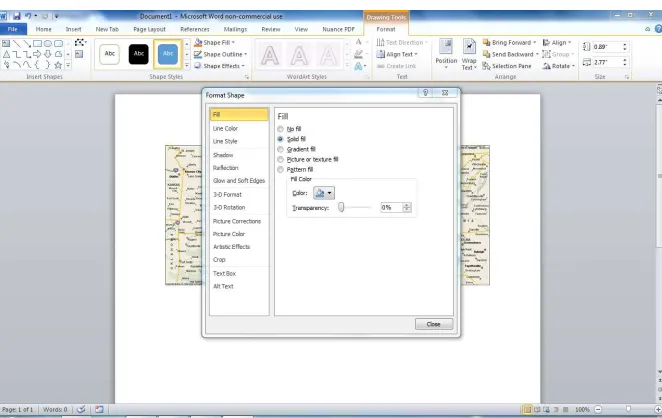Select the Arrow line shape

pos(27,43)
